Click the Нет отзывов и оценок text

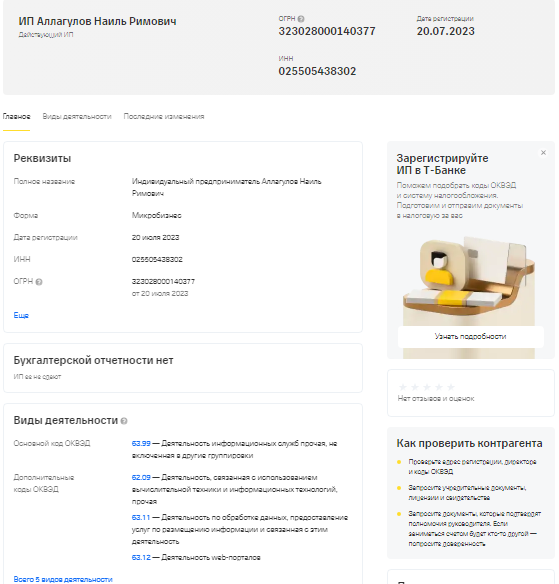[436, 399]
